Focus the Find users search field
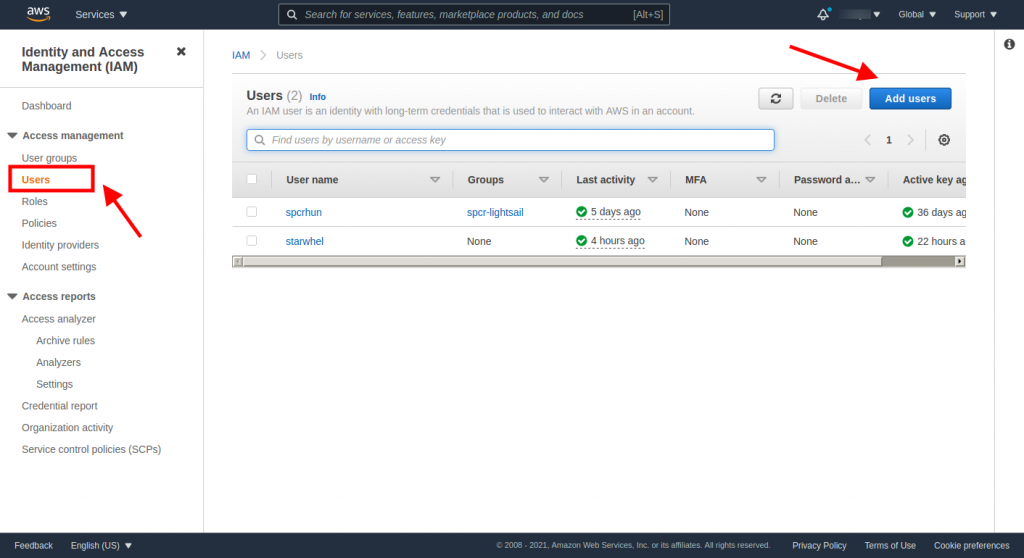The height and width of the screenshot is (558, 1024). point(510,140)
